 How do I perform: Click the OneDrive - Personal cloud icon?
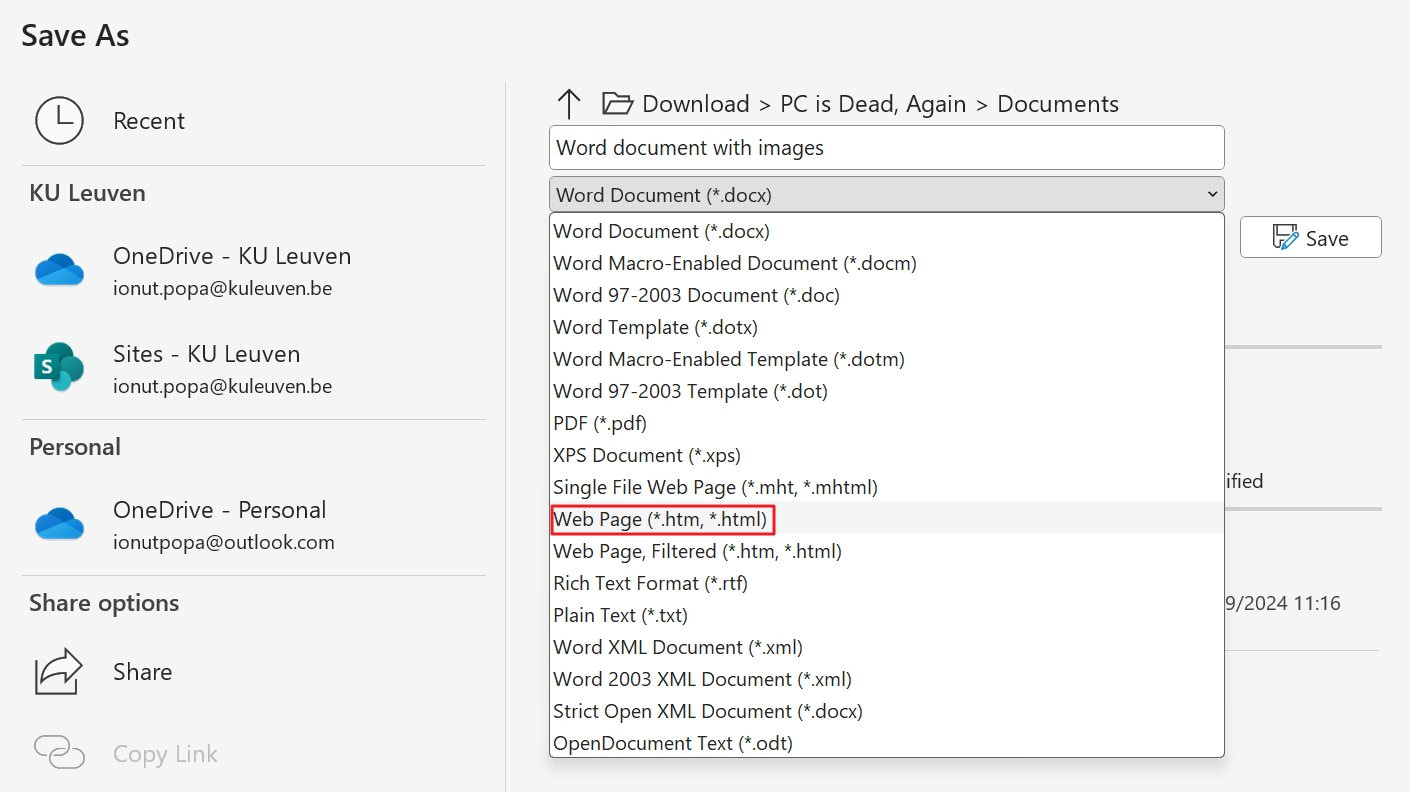(x=59, y=524)
